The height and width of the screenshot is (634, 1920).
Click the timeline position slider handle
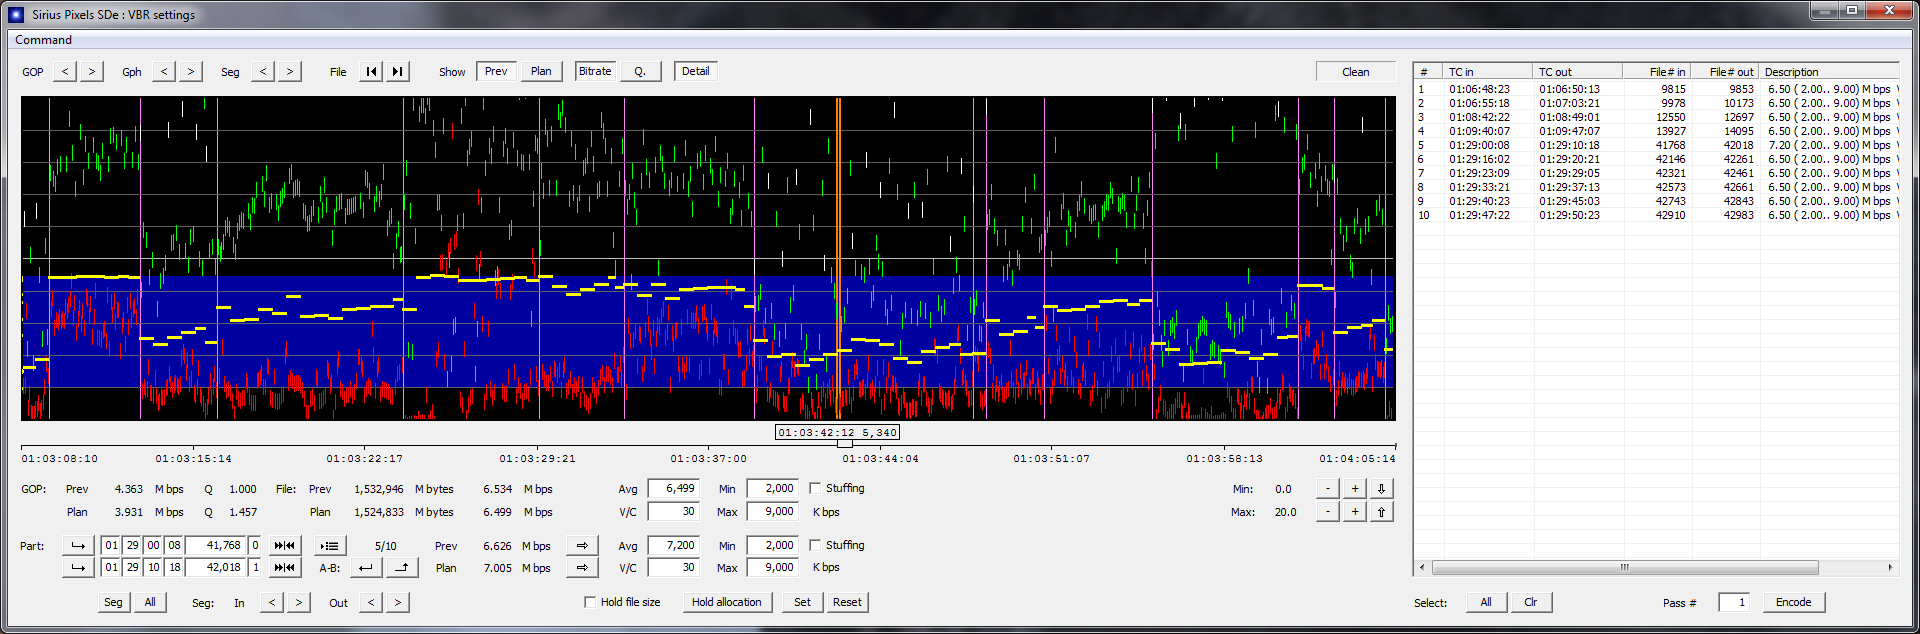click(845, 444)
